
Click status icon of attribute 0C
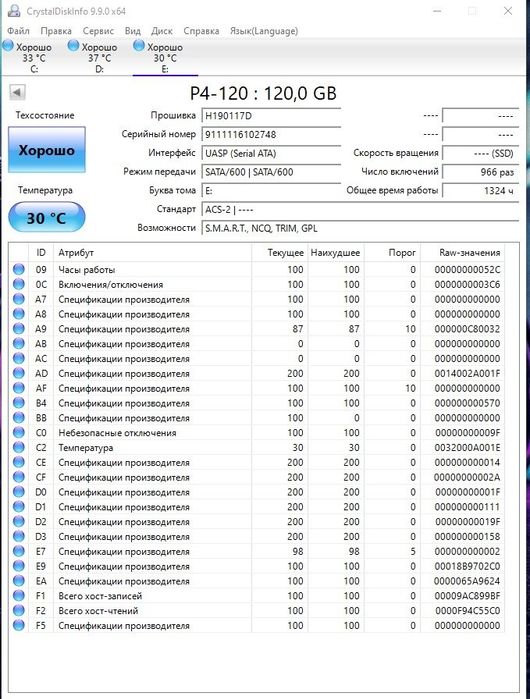[x=19, y=284]
